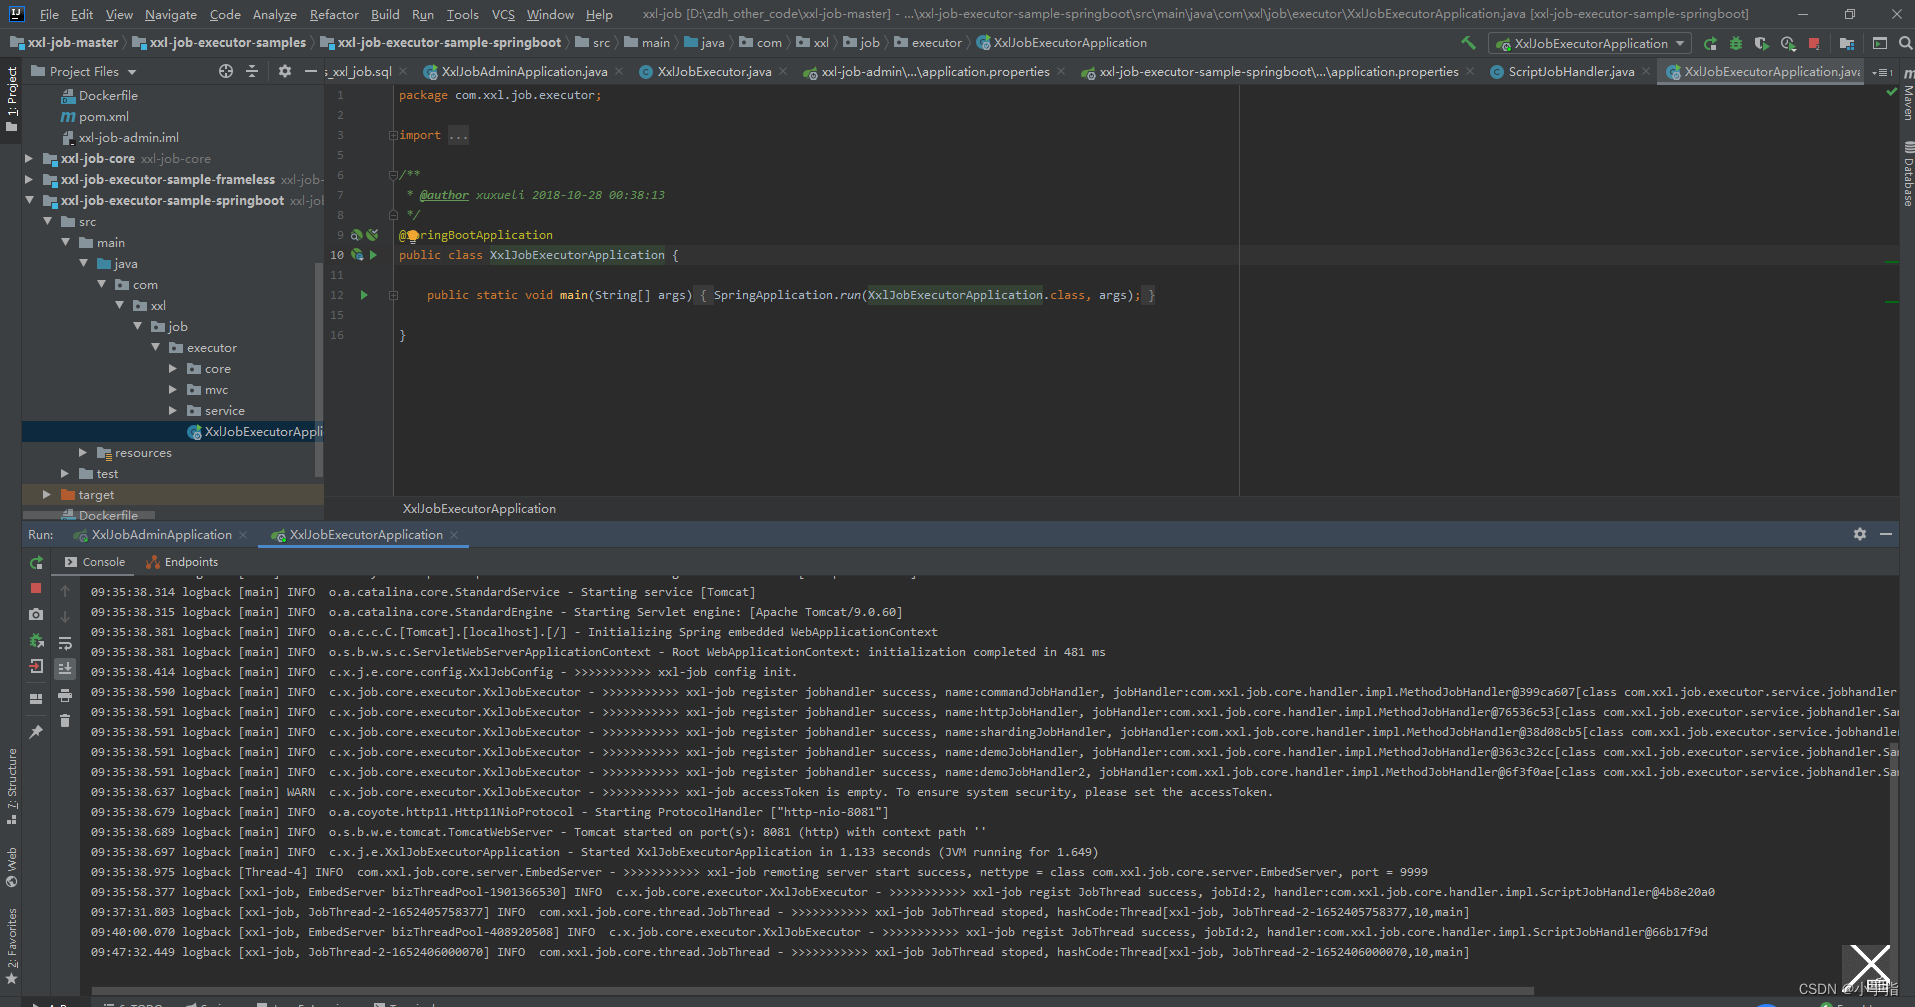
Task: Select the XxlJobExecutorApplication file in project tree
Action: 254,431
